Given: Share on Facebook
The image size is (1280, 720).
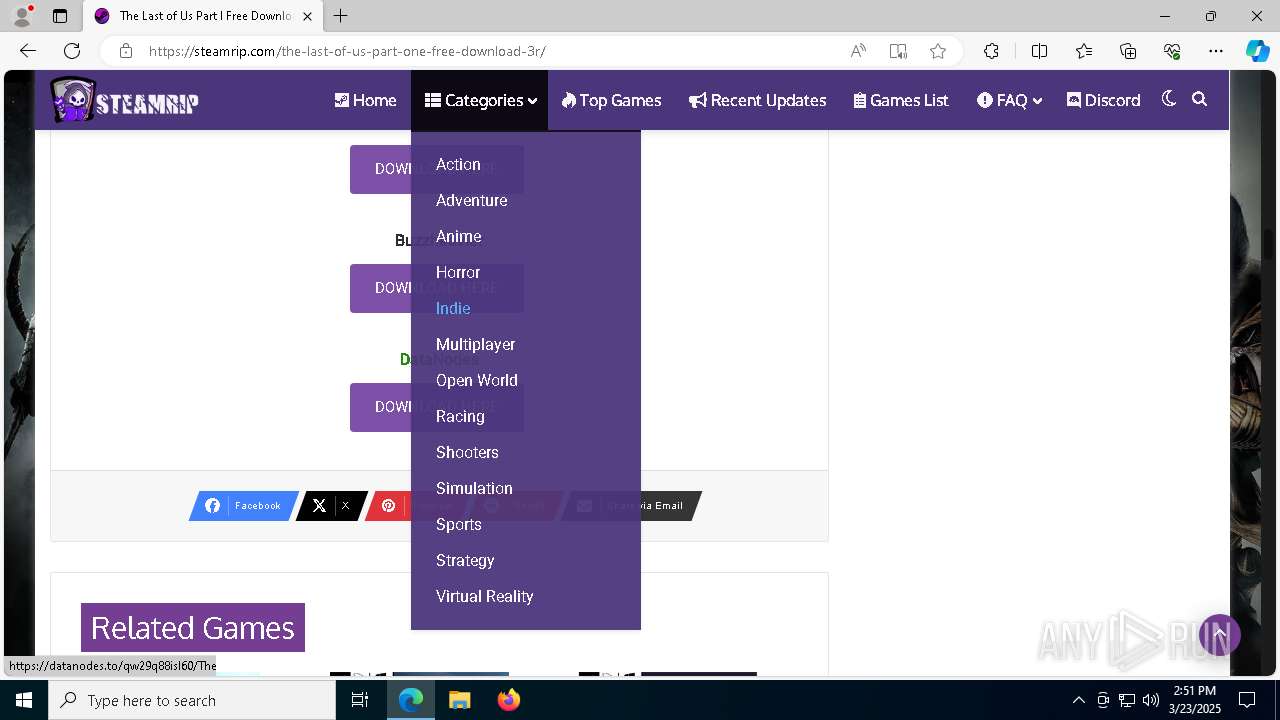Looking at the screenshot, I should point(244,506).
